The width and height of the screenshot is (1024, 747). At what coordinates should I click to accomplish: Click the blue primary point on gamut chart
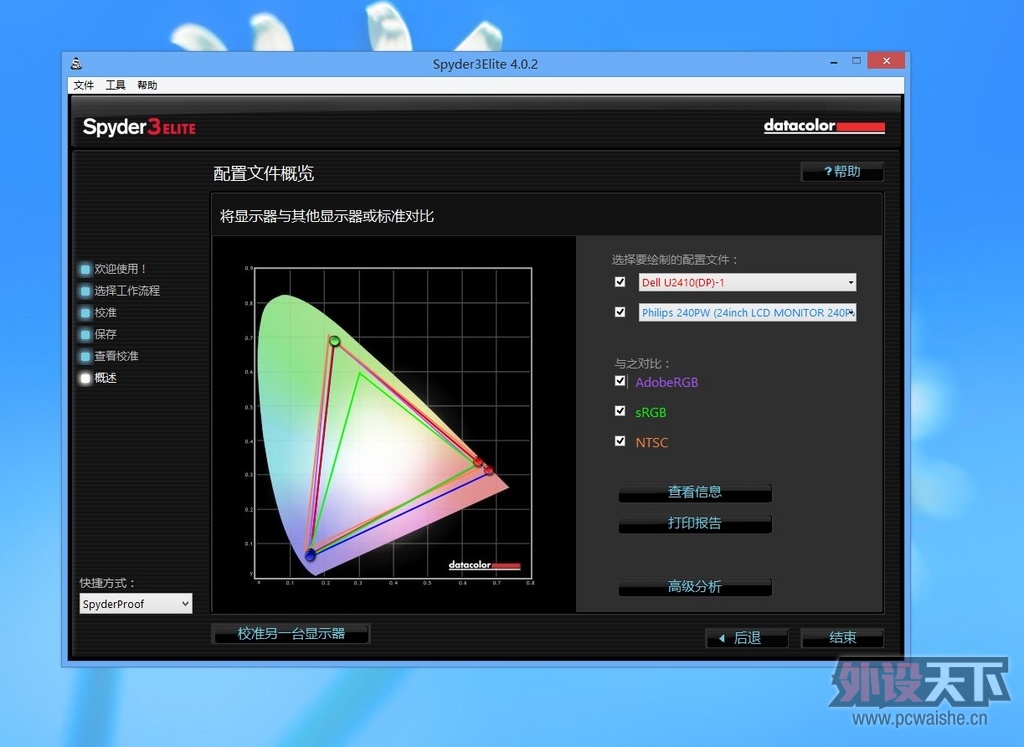click(310, 555)
